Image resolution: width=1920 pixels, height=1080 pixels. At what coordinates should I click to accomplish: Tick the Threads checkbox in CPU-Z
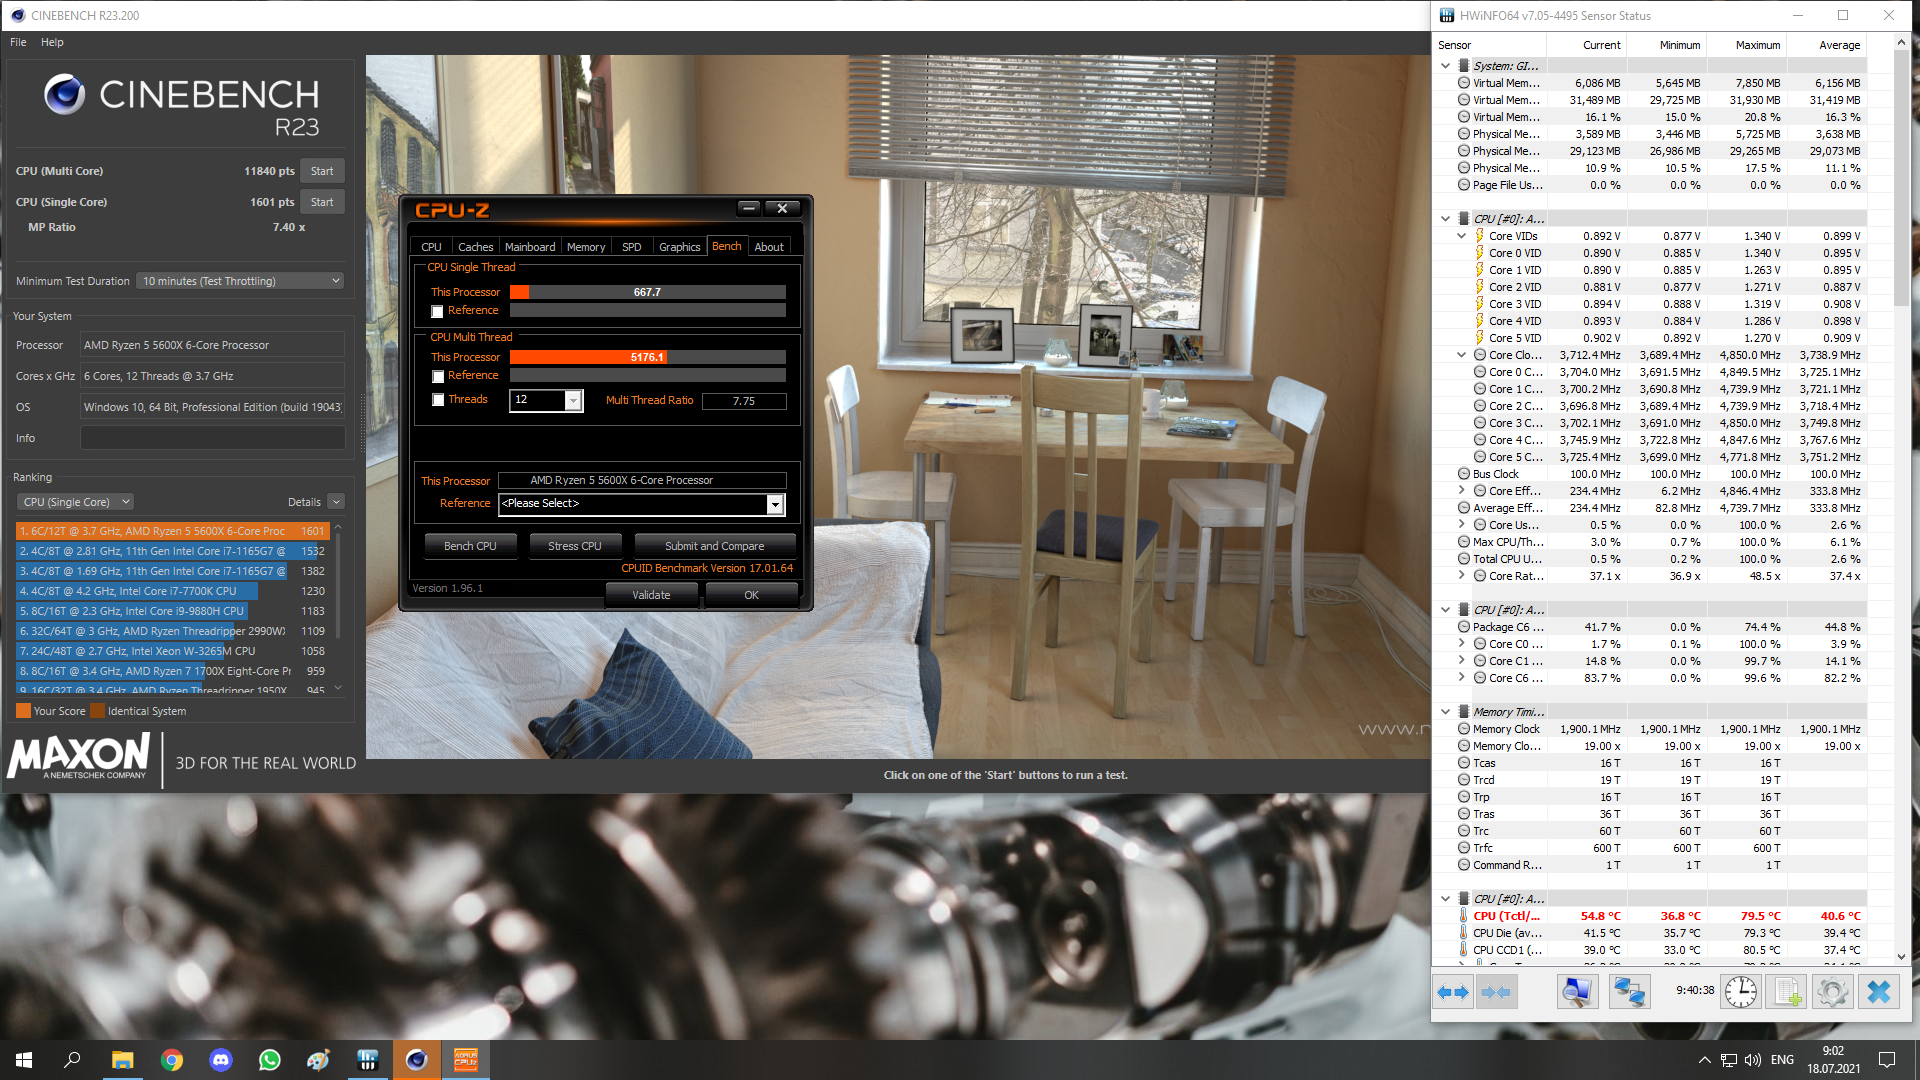point(438,400)
